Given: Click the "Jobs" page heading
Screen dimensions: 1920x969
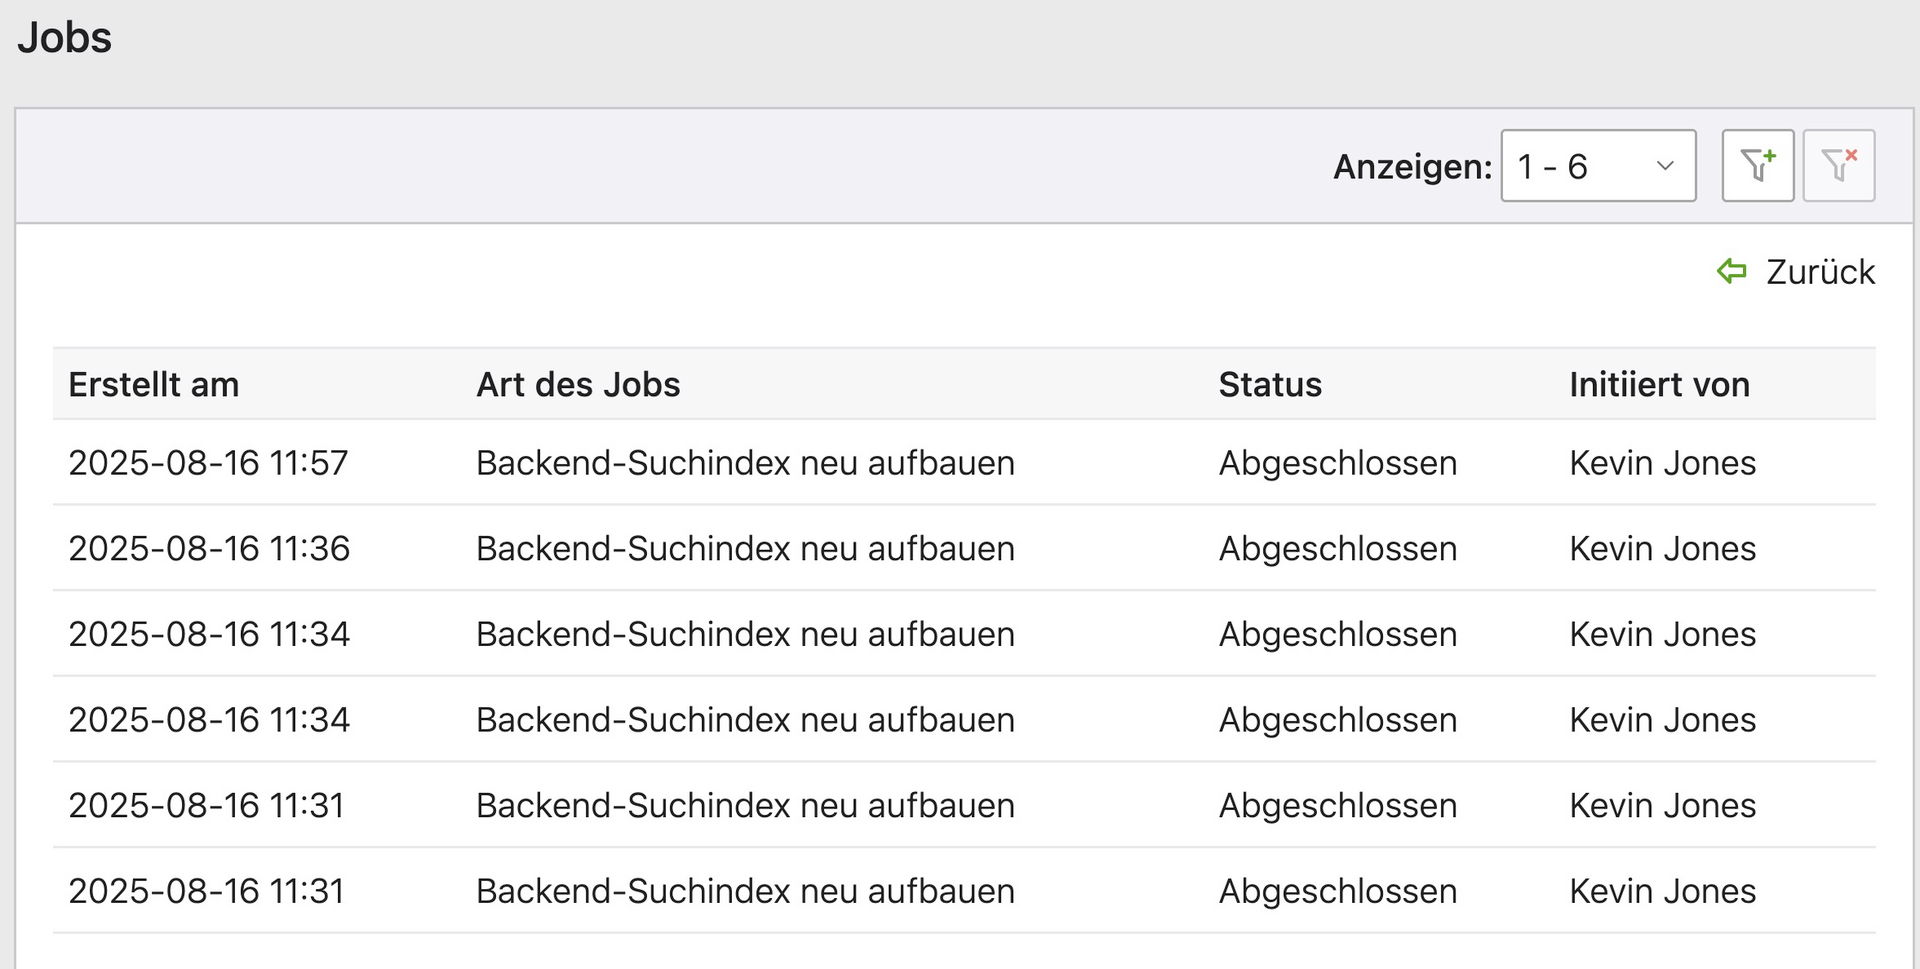Looking at the screenshot, I should pyautogui.click(x=65, y=38).
